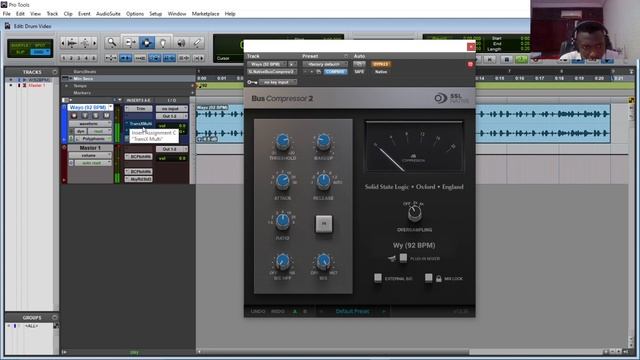
Task: Click the Ways (92 BPM) track name field
Action: pyautogui.click(x=89, y=107)
